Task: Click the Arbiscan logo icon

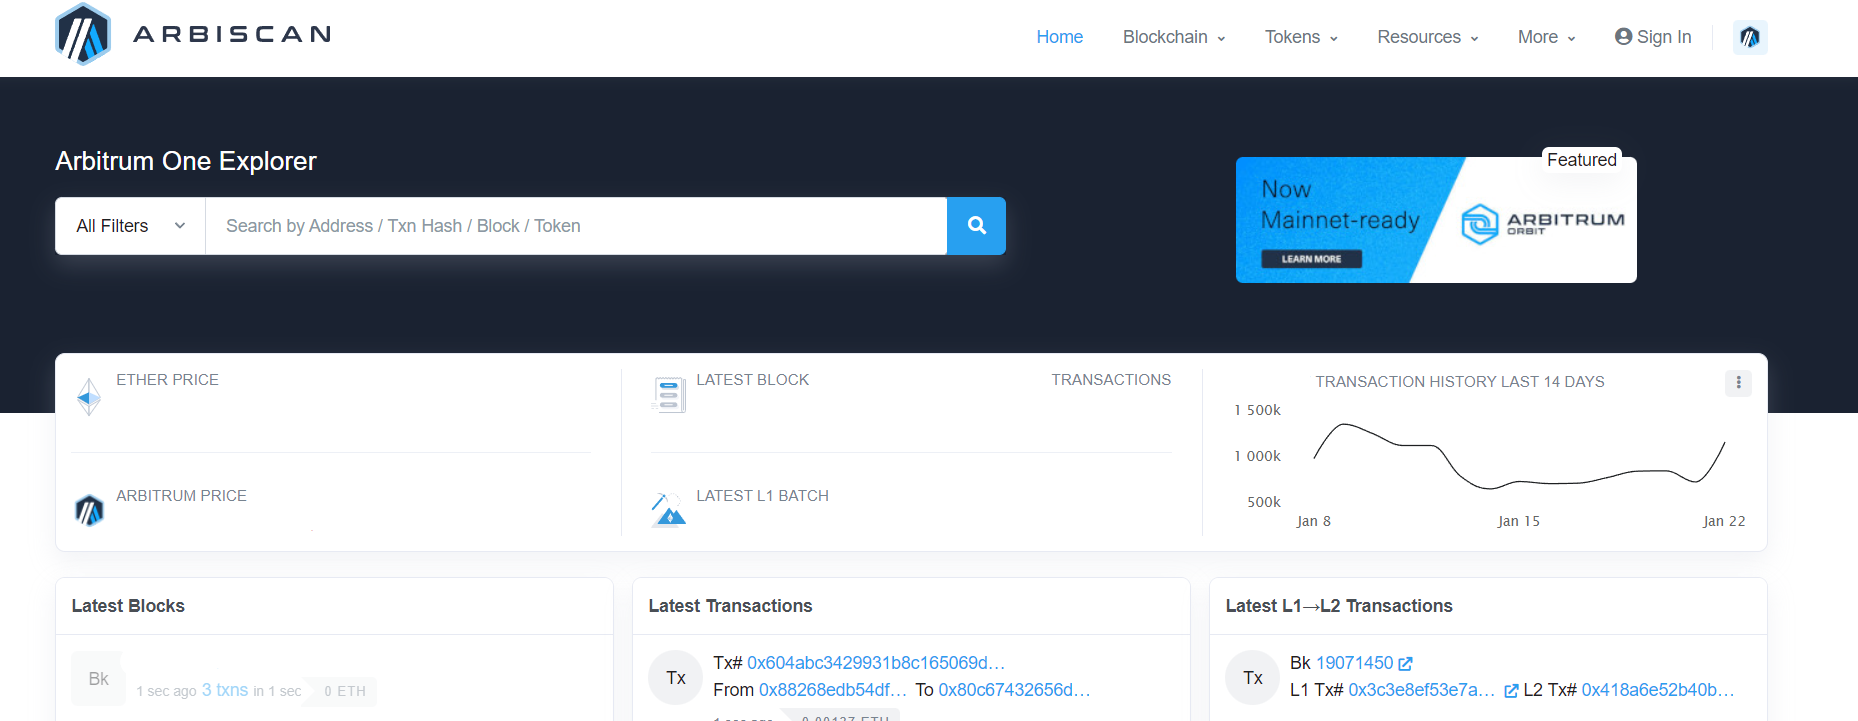Action: tap(83, 35)
